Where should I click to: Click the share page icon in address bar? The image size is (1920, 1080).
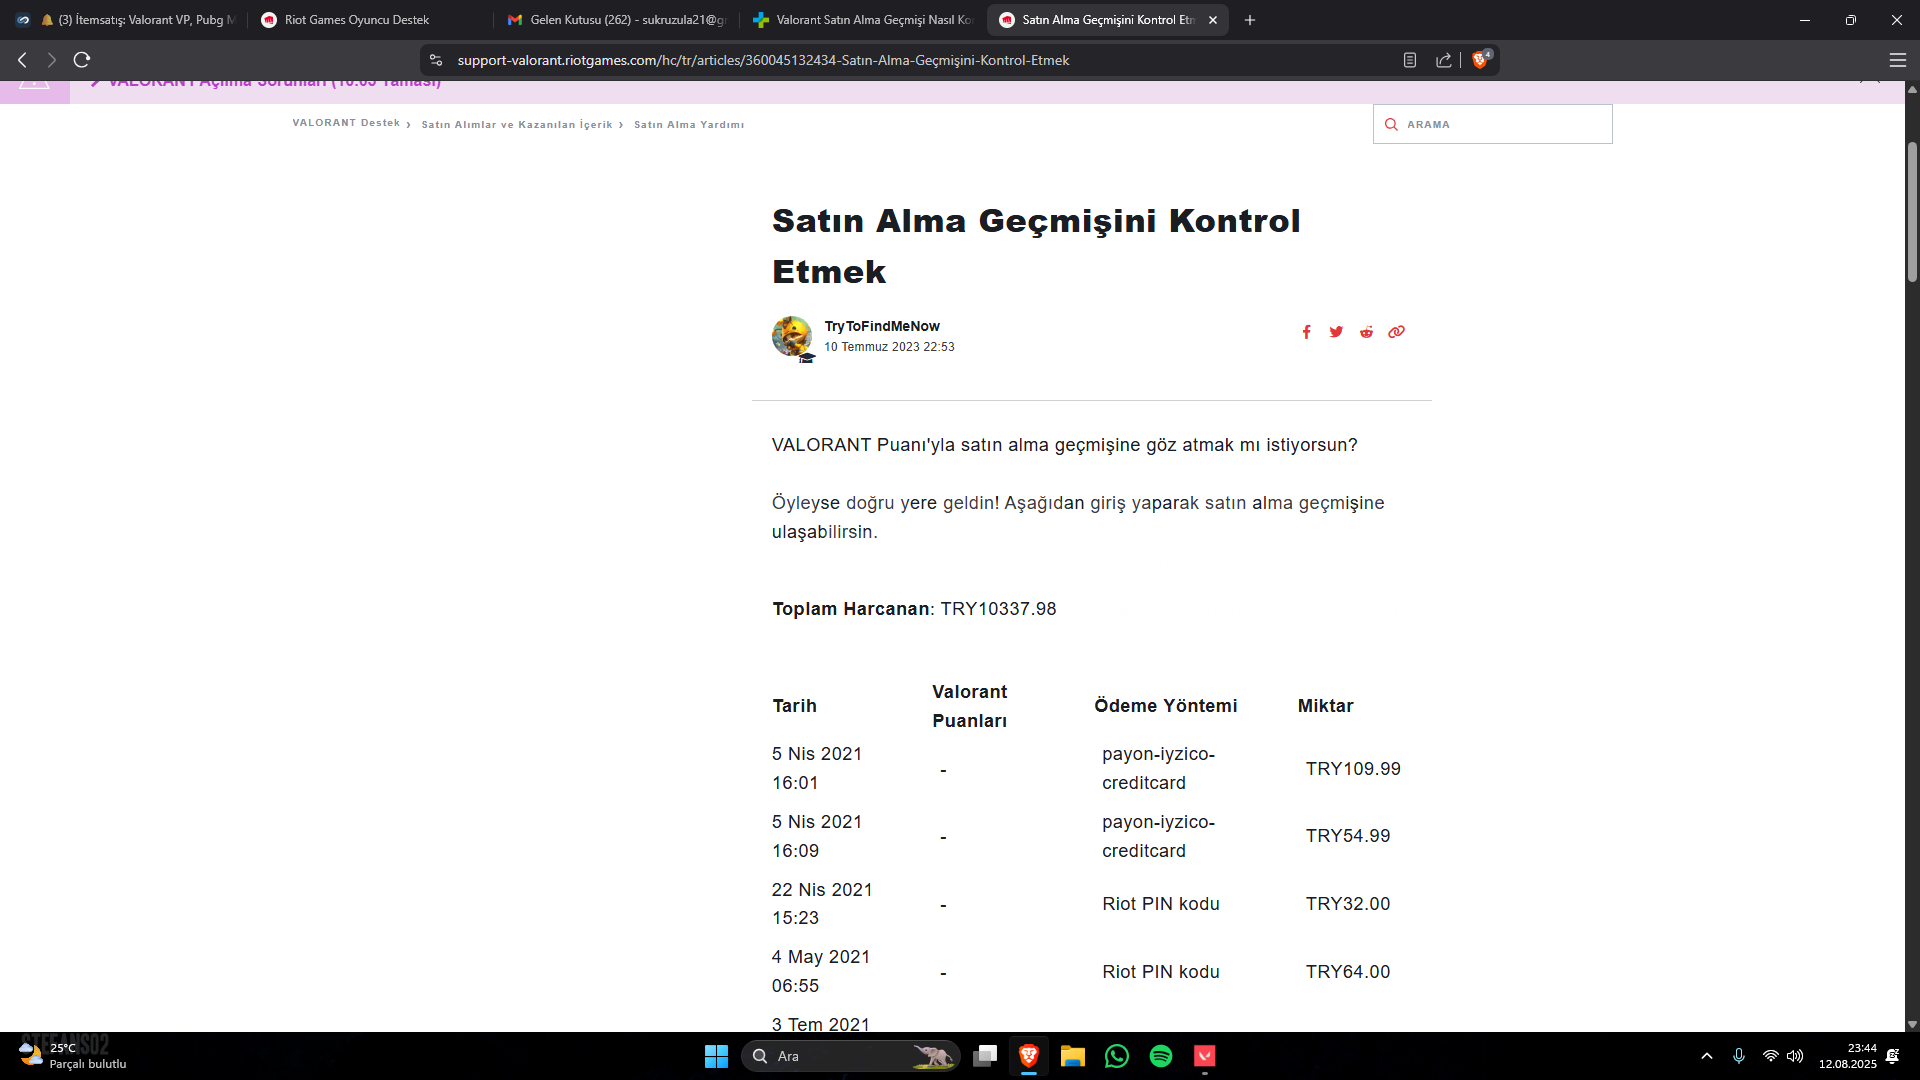click(x=1444, y=60)
